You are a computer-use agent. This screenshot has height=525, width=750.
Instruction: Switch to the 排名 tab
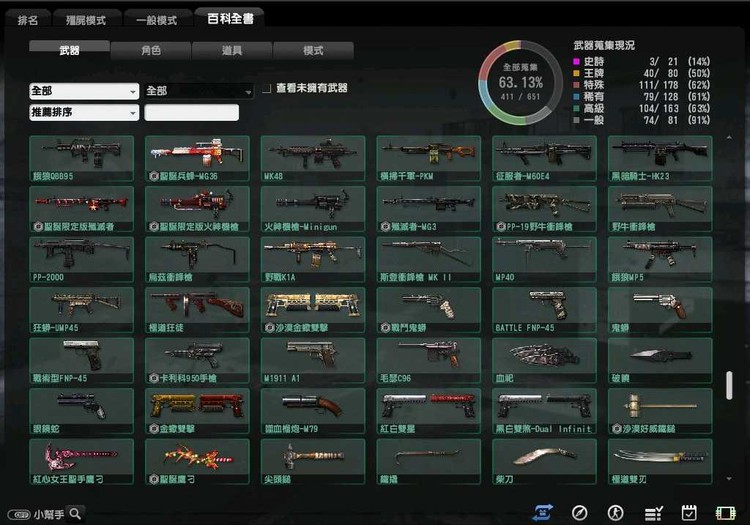28,20
